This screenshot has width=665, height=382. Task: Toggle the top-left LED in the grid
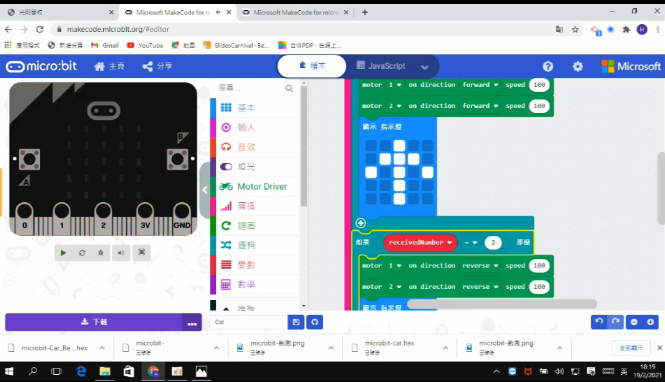(371, 146)
